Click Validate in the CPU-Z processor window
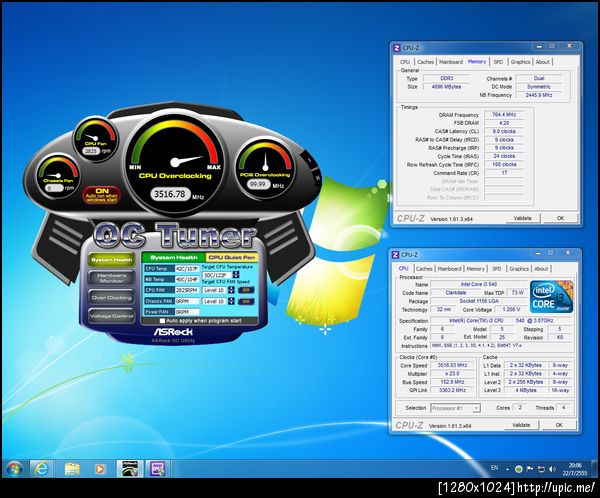 [x=521, y=427]
